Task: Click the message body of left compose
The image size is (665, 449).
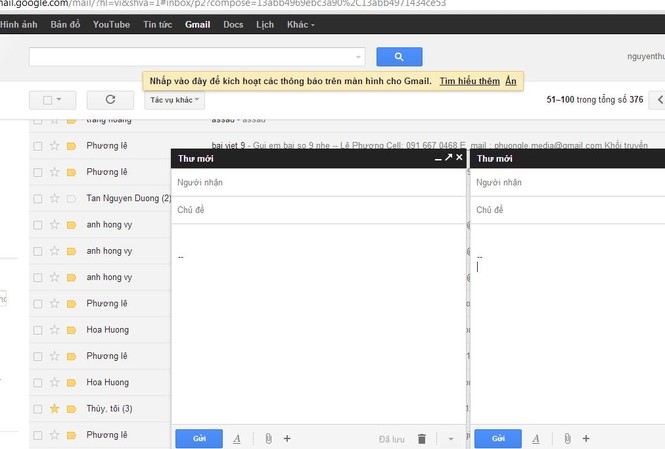Action: click(319, 324)
